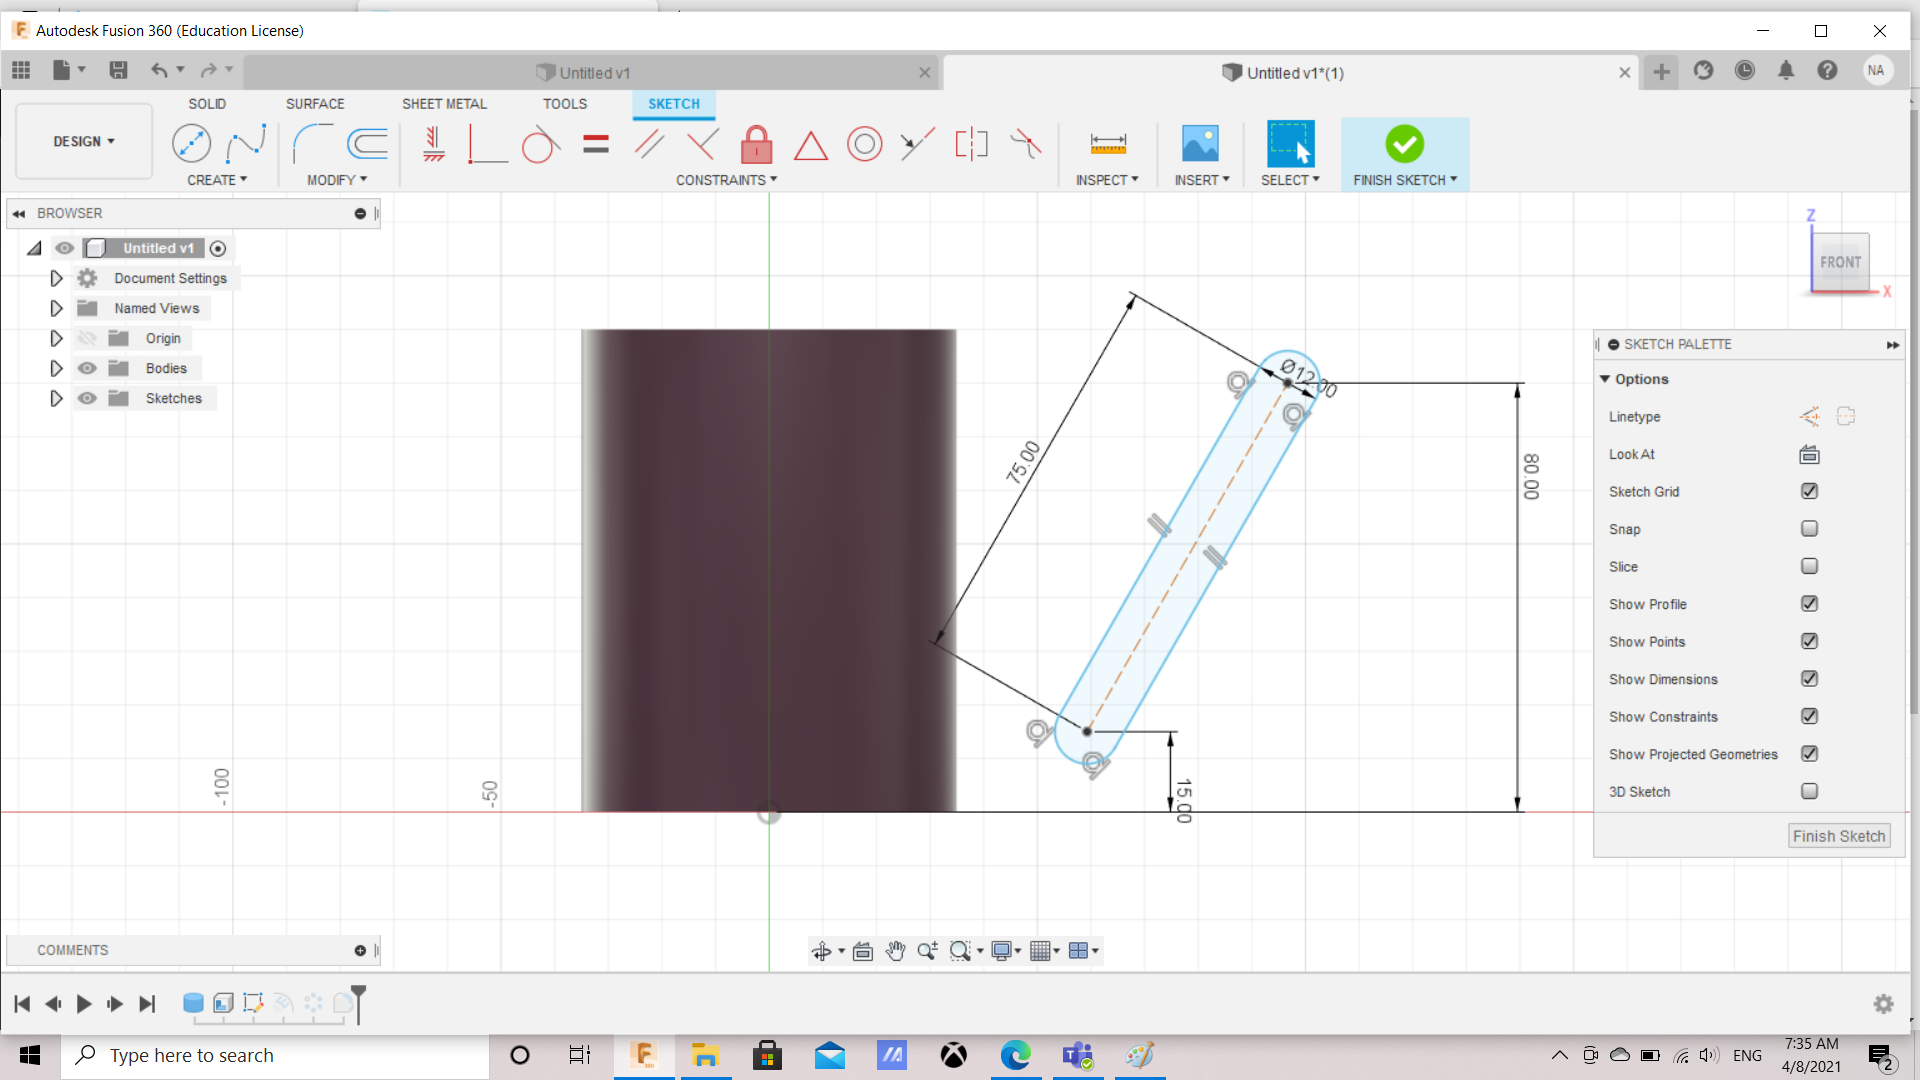Apply the Equal constraint
Image resolution: width=1920 pixels, height=1080 pixels.
coord(596,144)
